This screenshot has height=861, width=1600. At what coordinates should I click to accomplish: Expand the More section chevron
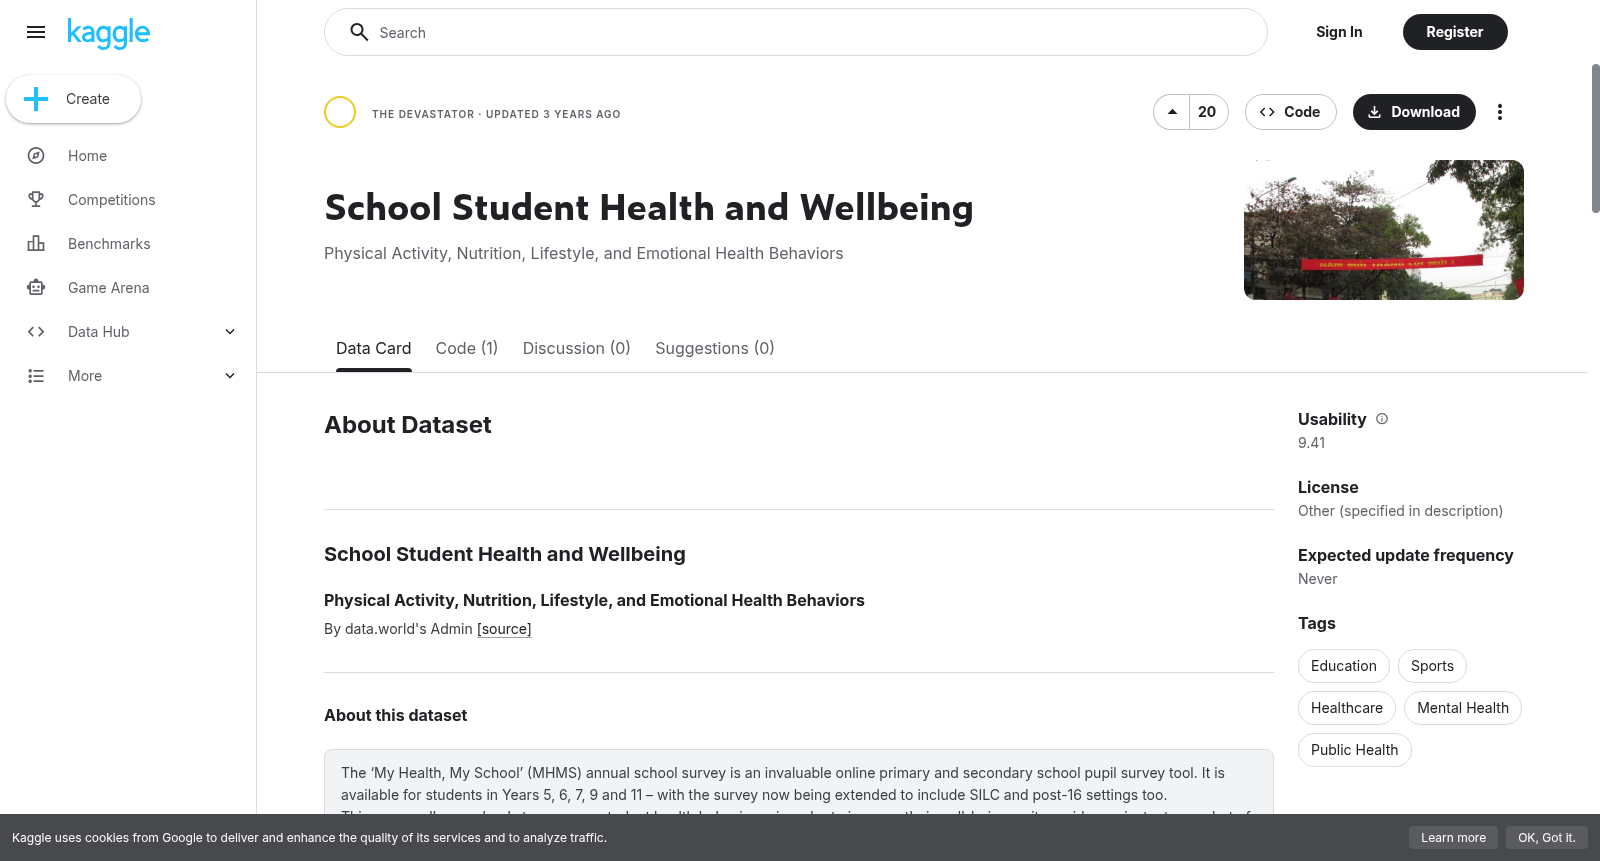[x=230, y=376]
